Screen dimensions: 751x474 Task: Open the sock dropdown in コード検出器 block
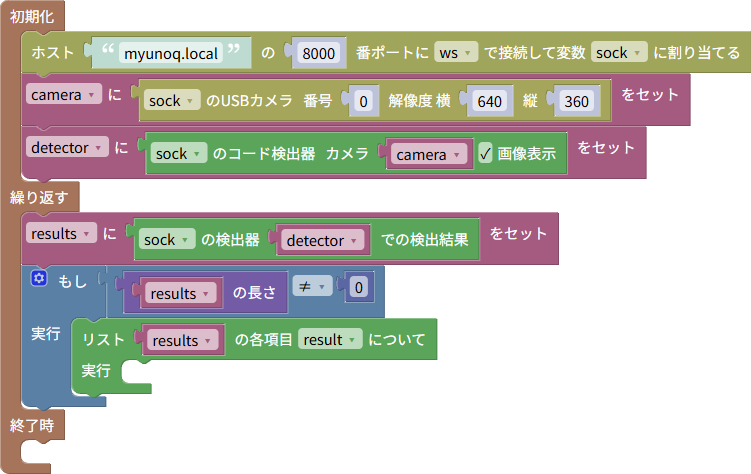tap(178, 153)
